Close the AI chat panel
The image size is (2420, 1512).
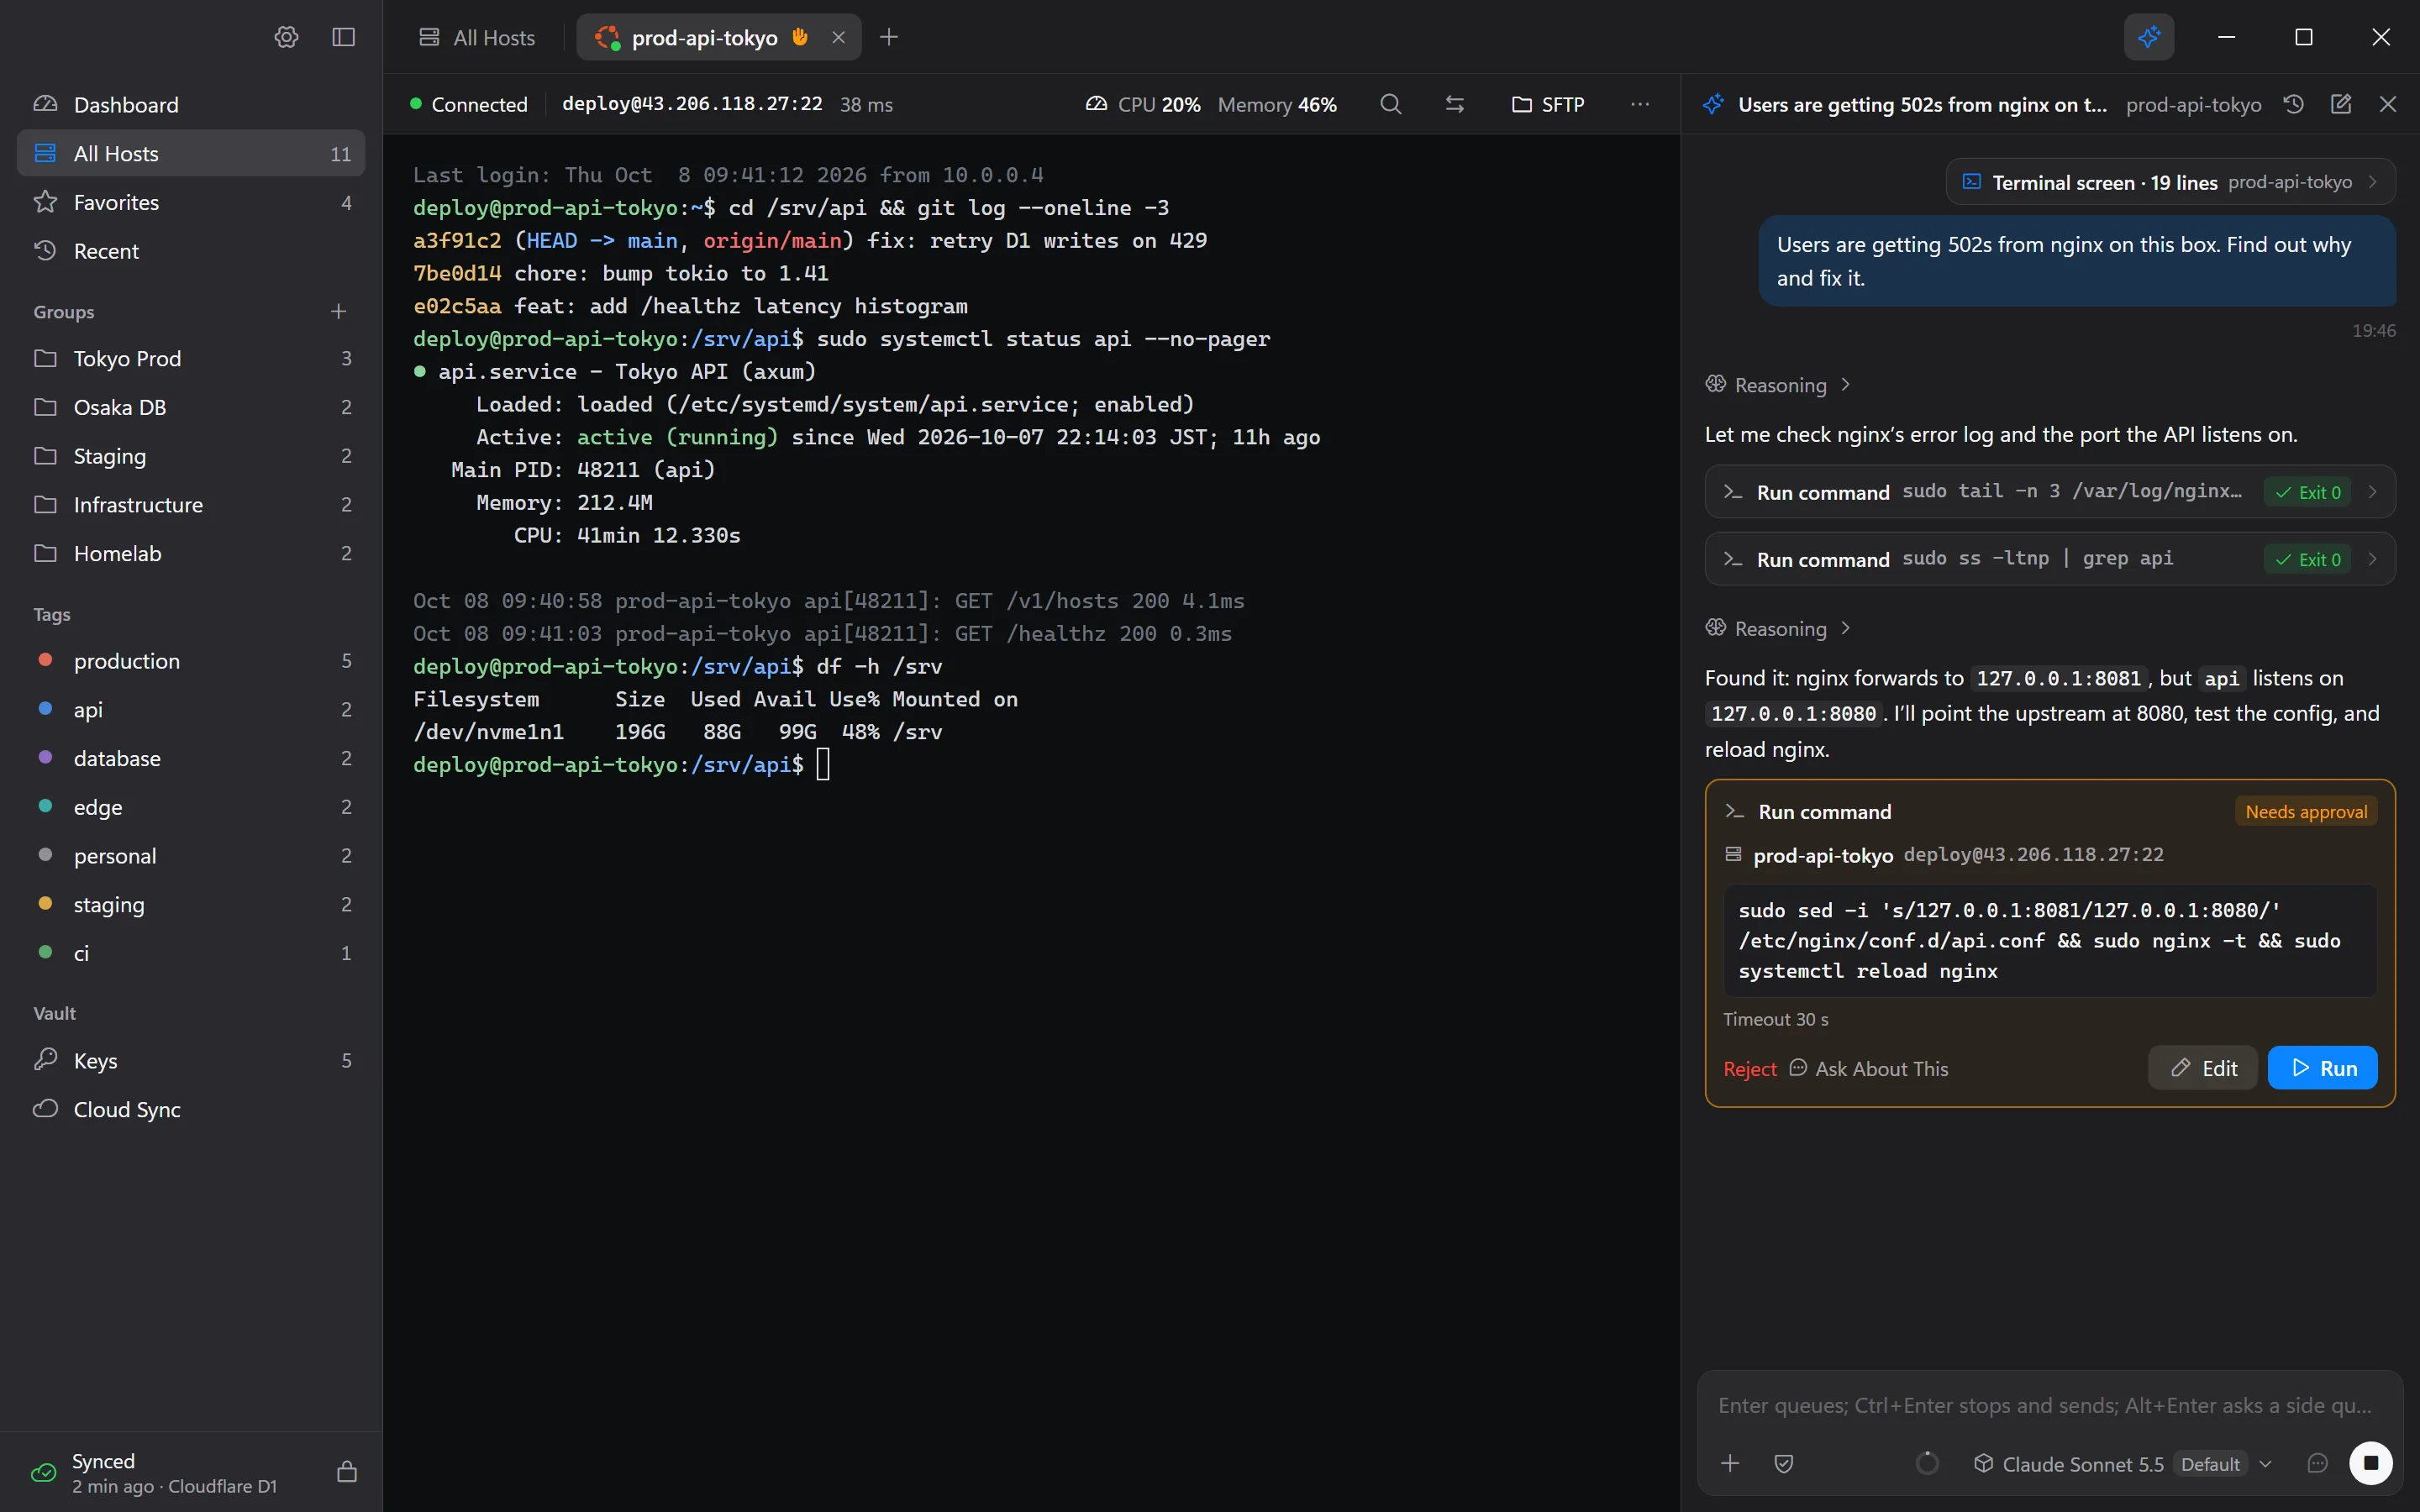click(x=2388, y=104)
